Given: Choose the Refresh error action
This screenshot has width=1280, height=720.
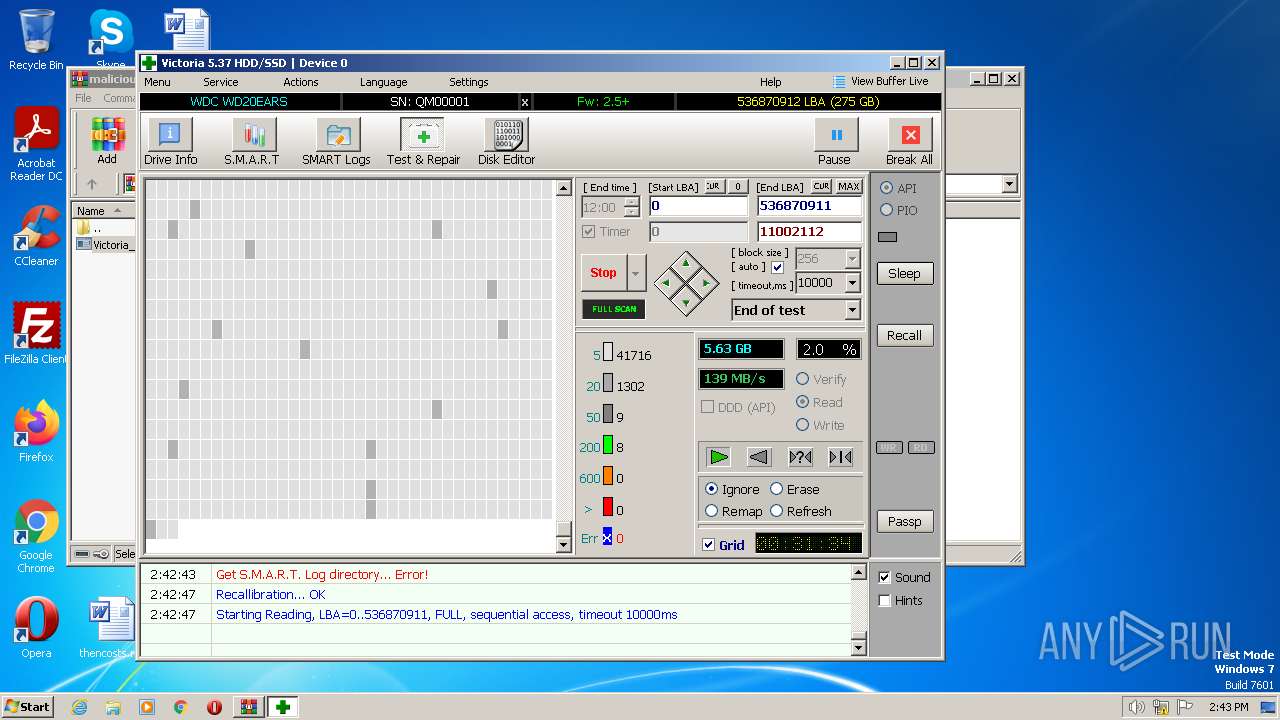Looking at the screenshot, I should [x=800, y=511].
